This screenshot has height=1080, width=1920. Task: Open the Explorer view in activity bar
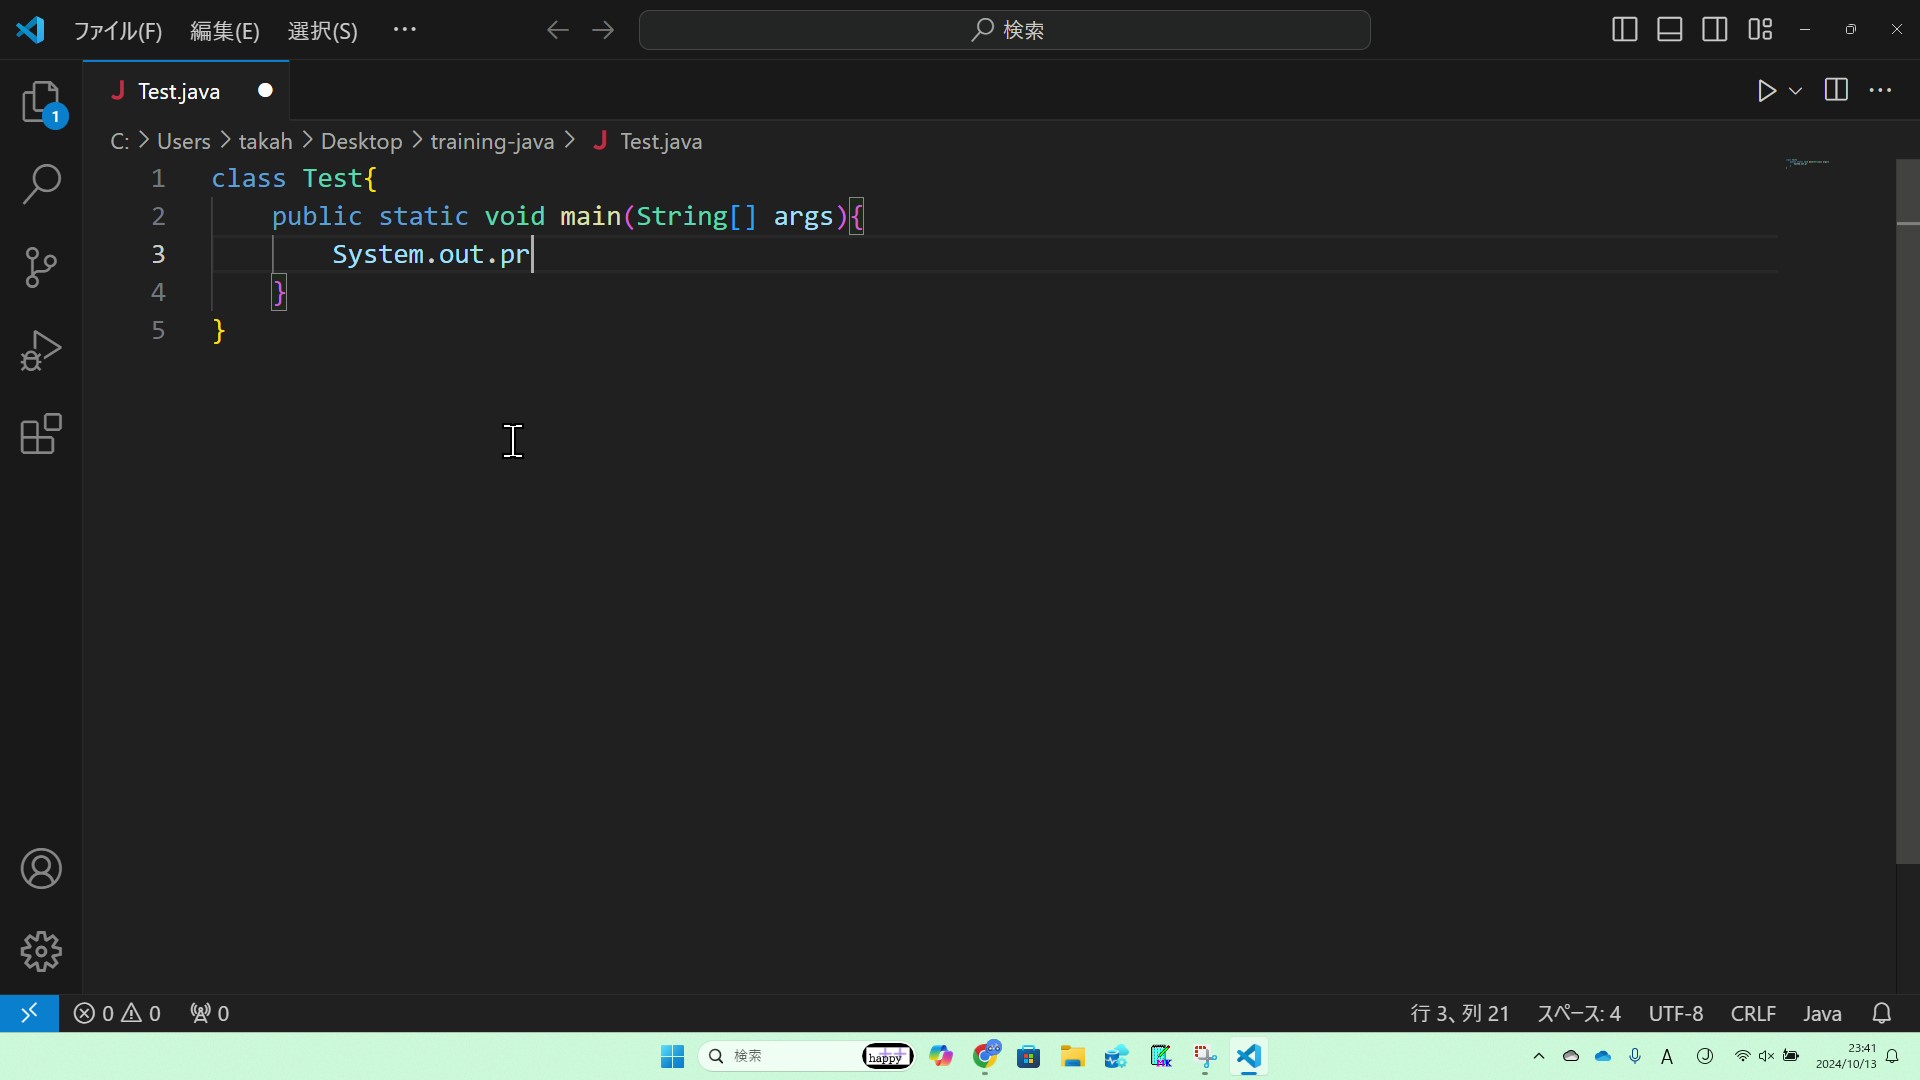pos(41,102)
